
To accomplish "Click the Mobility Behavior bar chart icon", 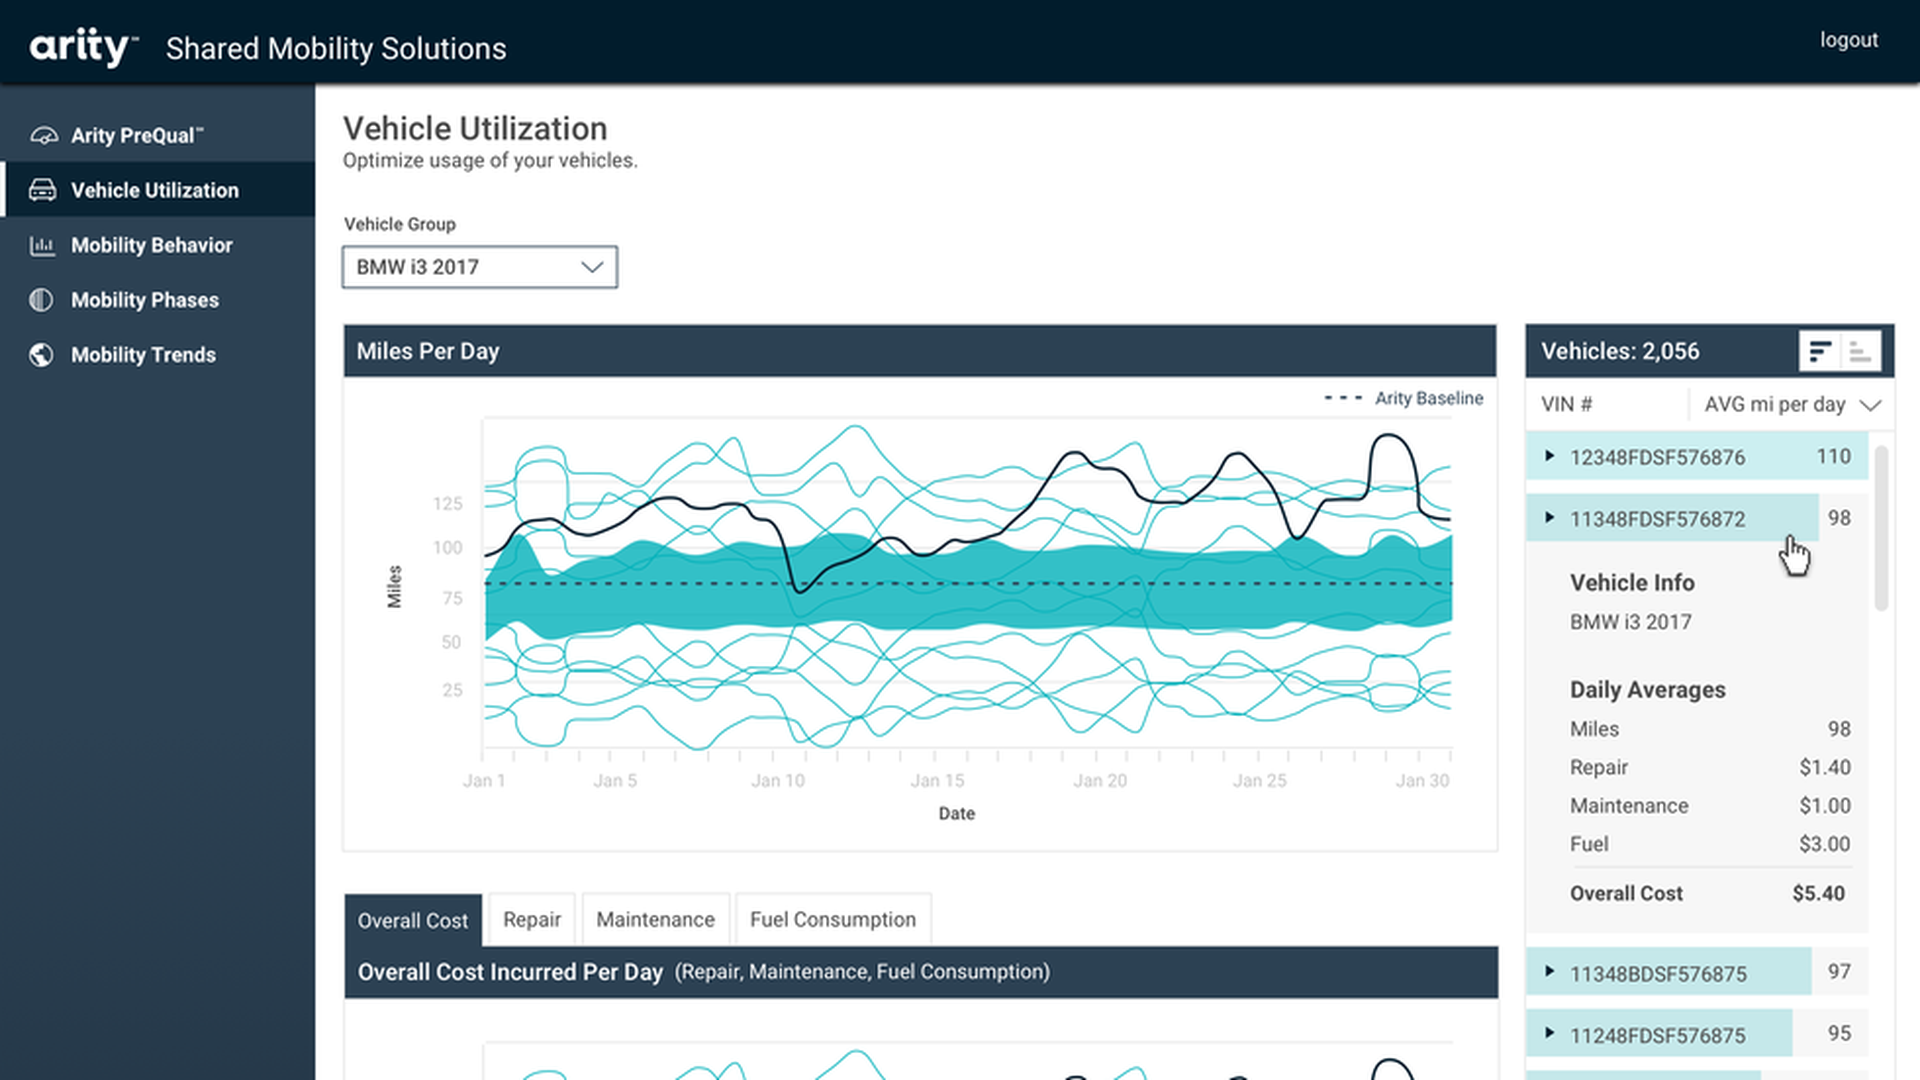I will point(42,245).
